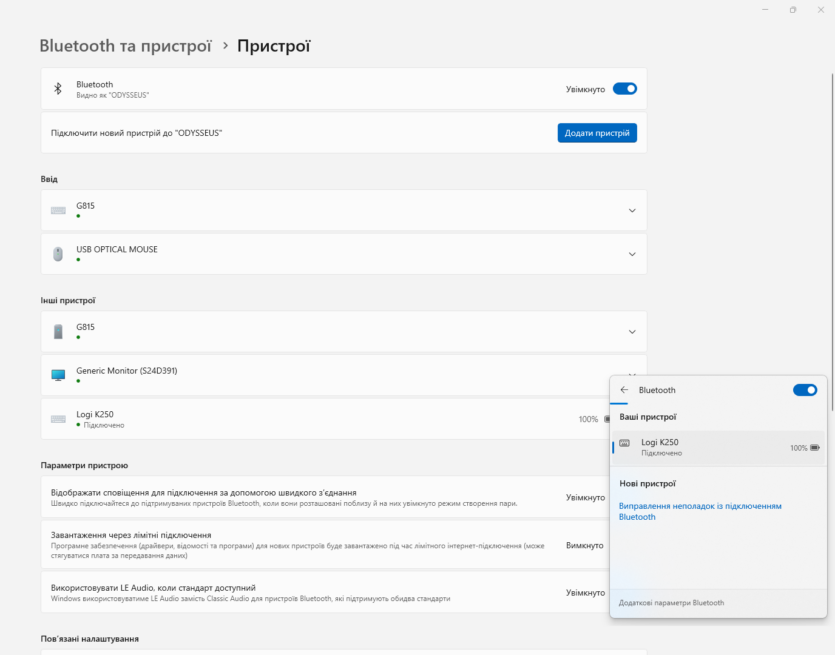The width and height of the screenshot is (835, 655).
Task: Expand the G815 entry under Ввід
Action: coord(631,210)
